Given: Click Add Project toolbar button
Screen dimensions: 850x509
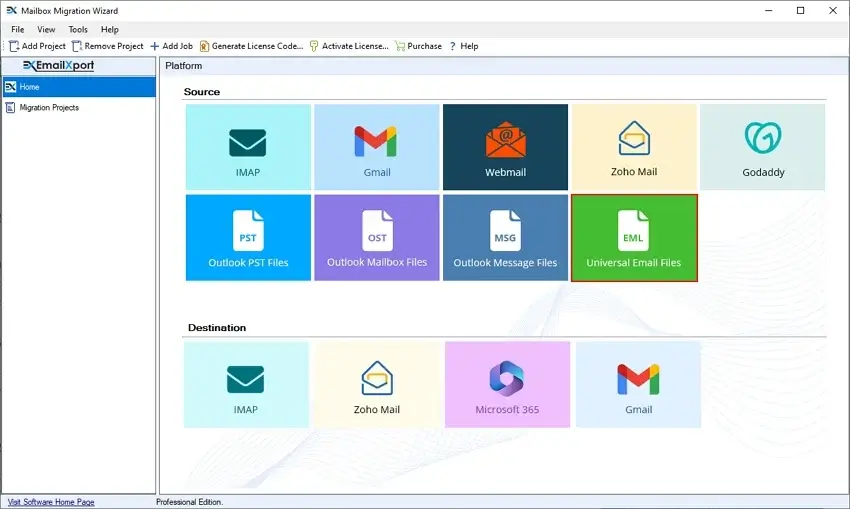Looking at the screenshot, I should tap(37, 46).
